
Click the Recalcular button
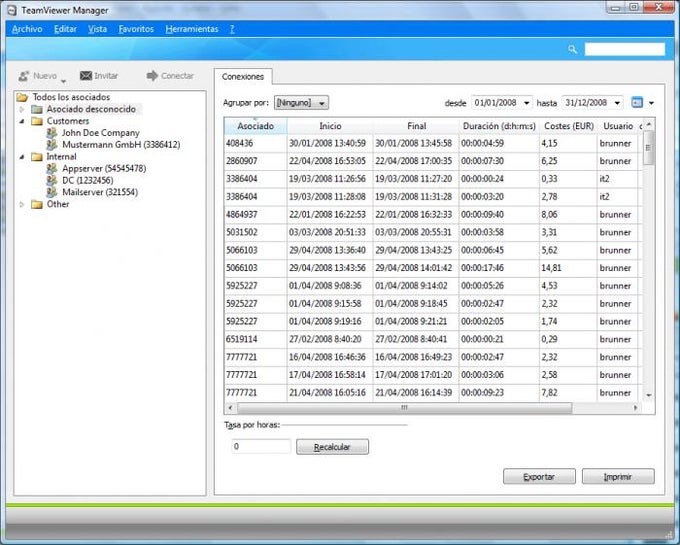pyautogui.click(x=332, y=447)
